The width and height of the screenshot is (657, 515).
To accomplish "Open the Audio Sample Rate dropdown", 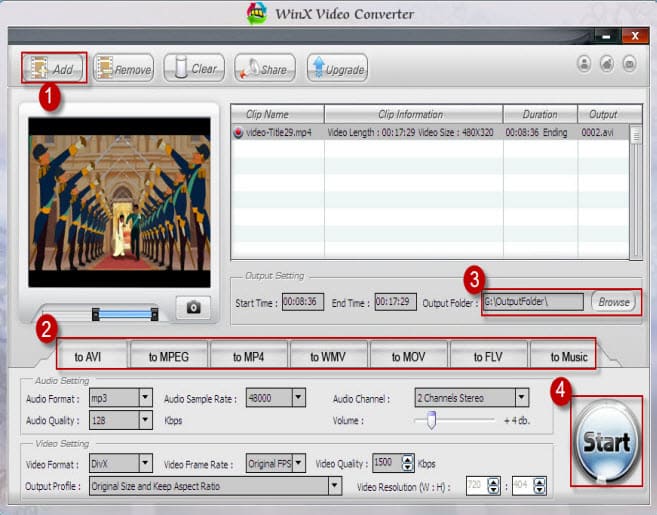I will [x=298, y=397].
